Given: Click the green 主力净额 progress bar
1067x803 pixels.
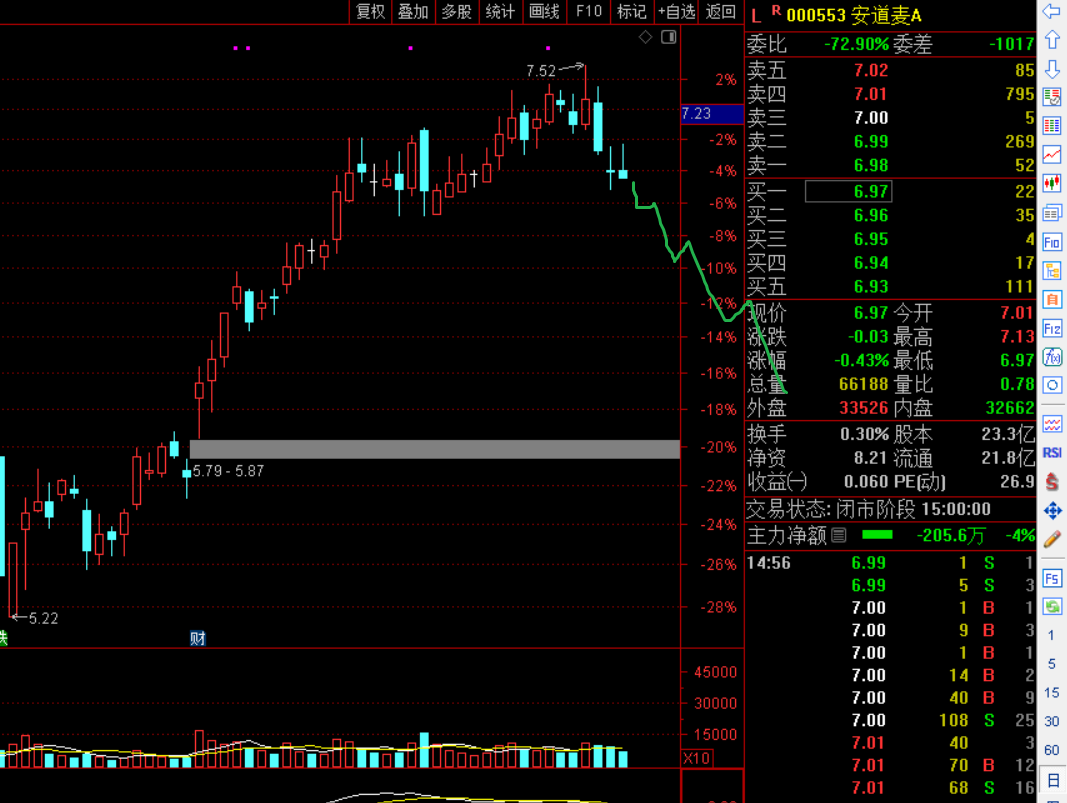Looking at the screenshot, I should tap(877, 536).
